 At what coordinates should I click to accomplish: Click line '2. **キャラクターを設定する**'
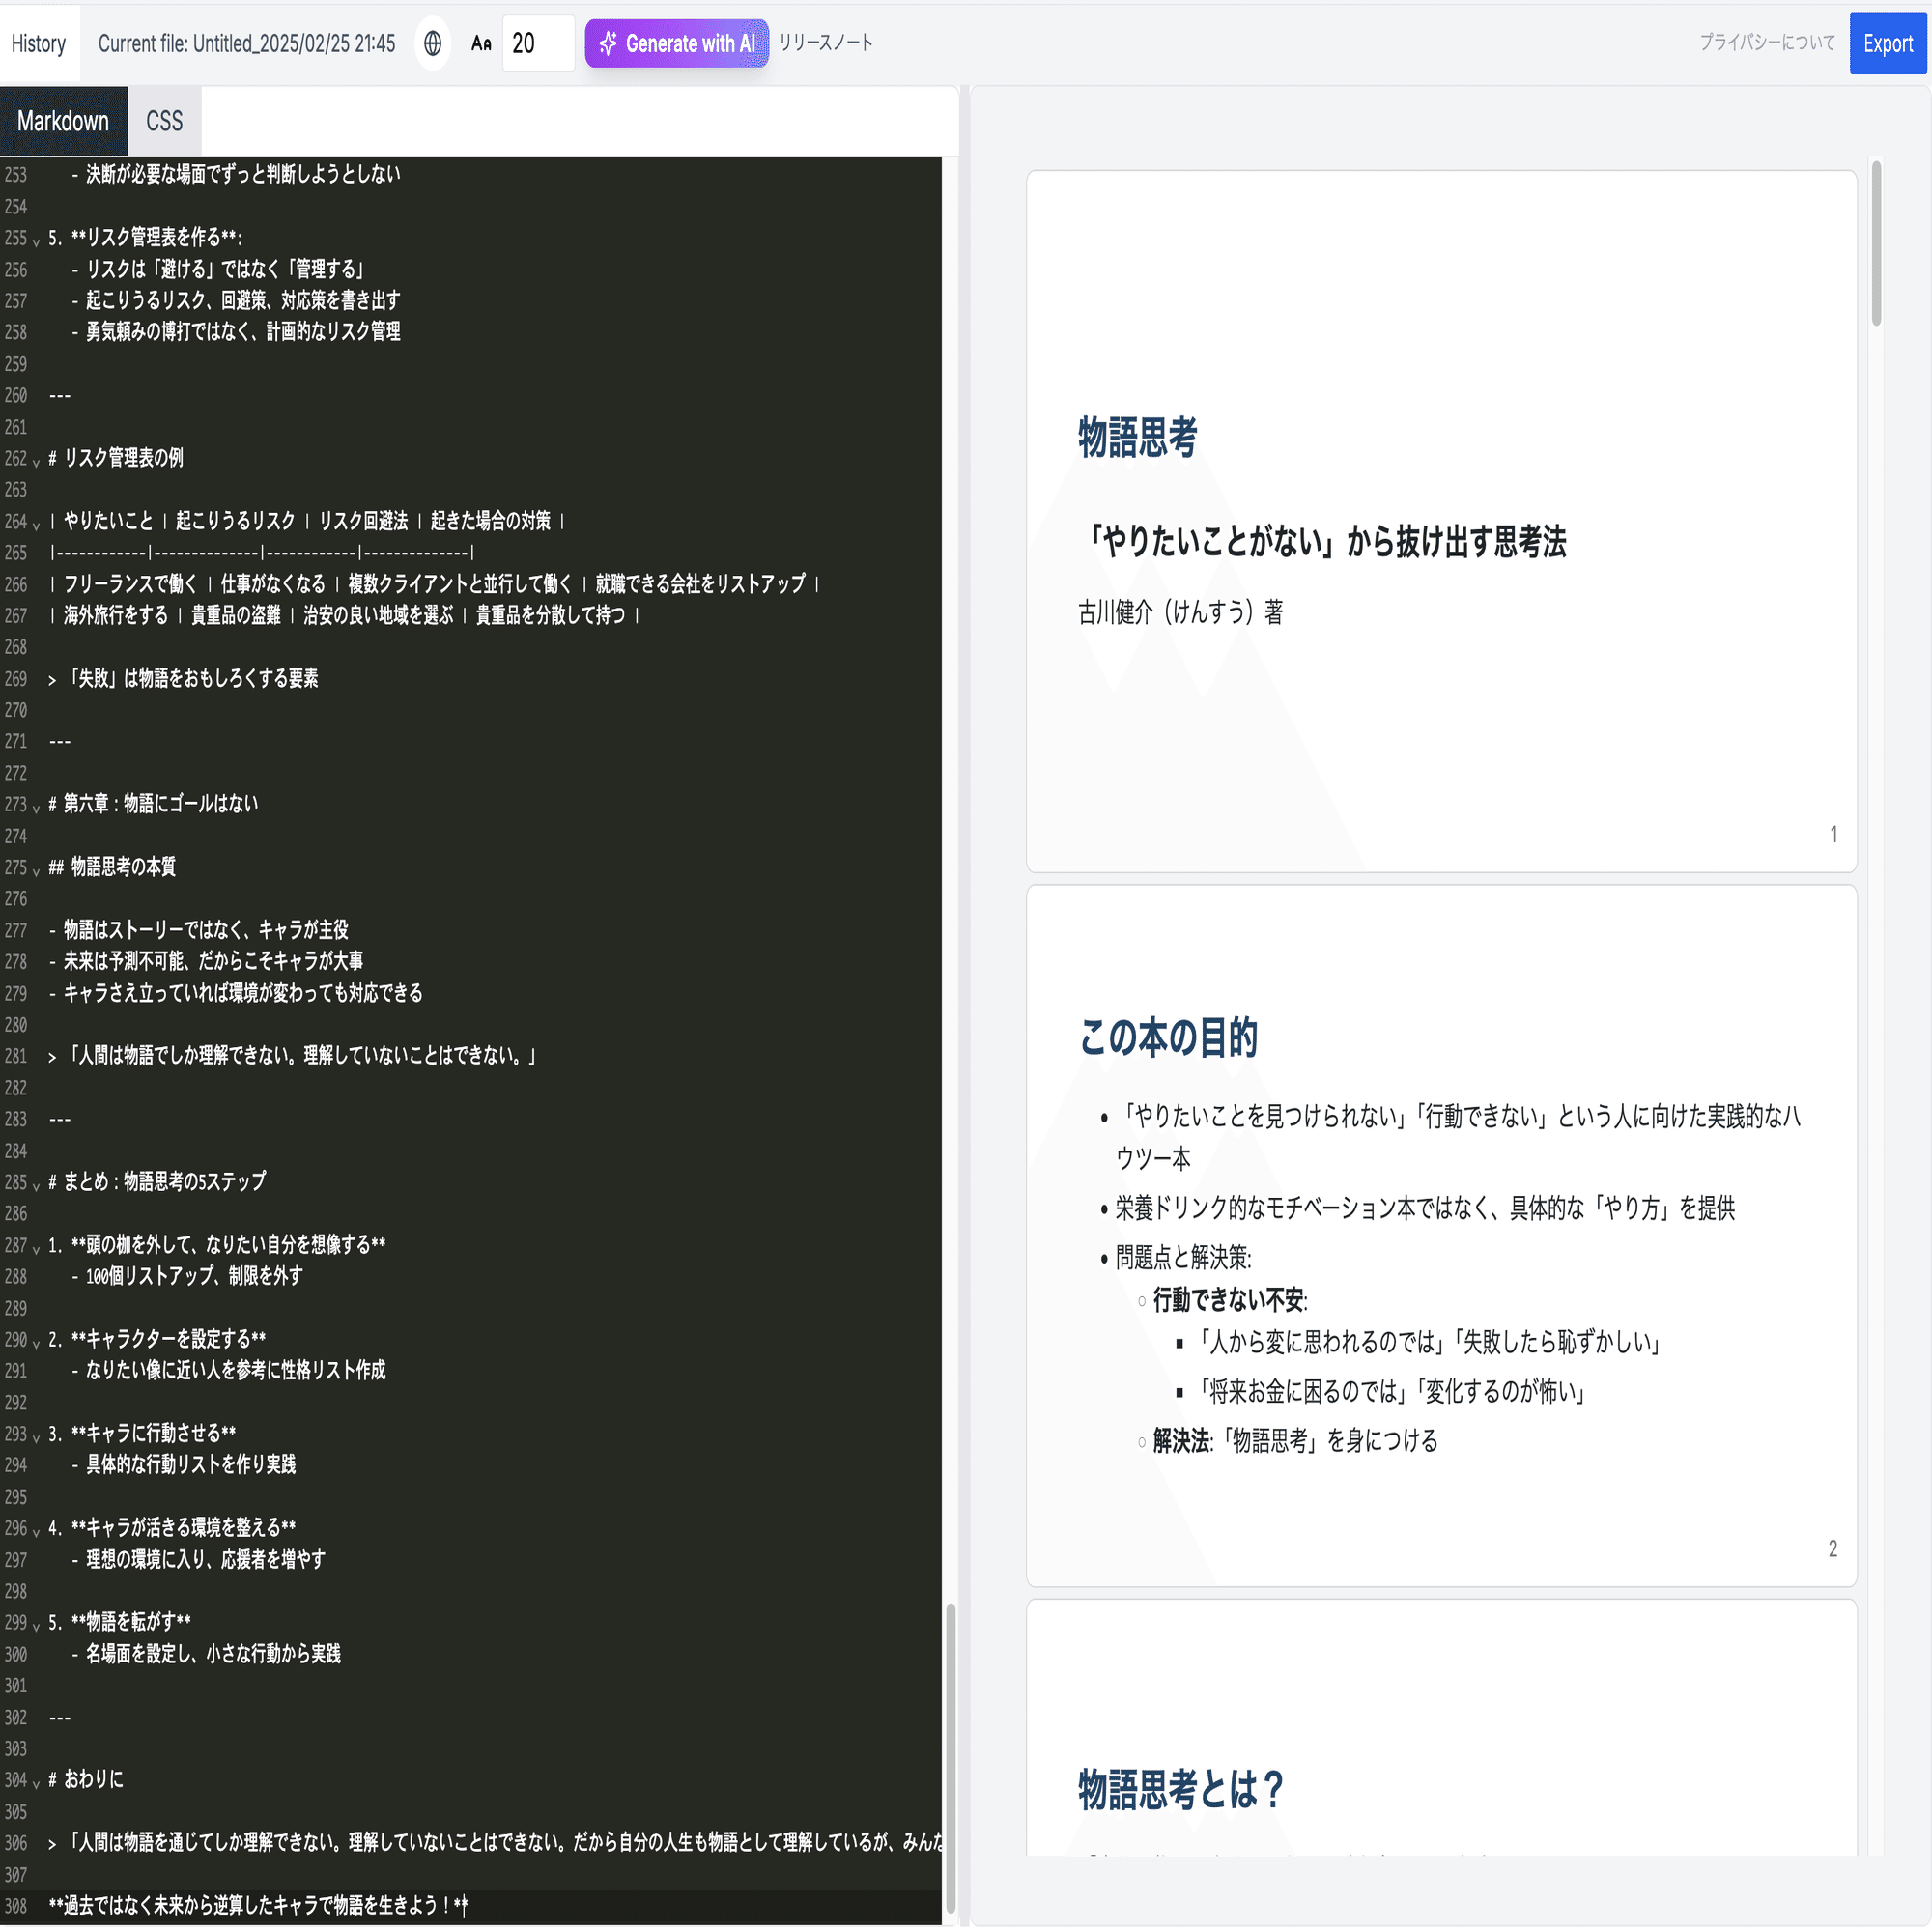click(158, 1339)
